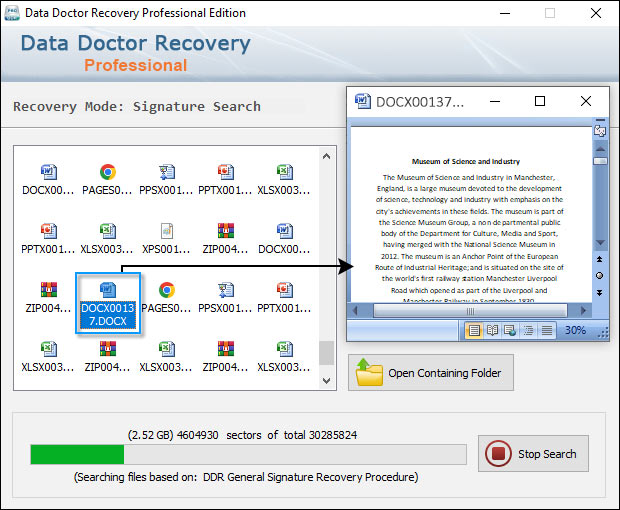This screenshot has width=620, height=510.
Task: Click the 30% zoom level in preview
Action: coord(575,330)
